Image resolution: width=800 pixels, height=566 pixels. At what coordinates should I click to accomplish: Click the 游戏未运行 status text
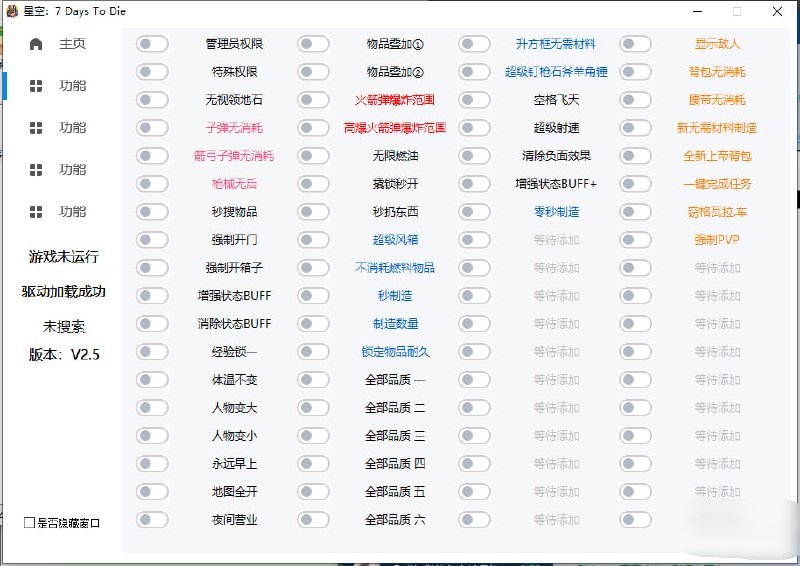(x=64, y=257)
